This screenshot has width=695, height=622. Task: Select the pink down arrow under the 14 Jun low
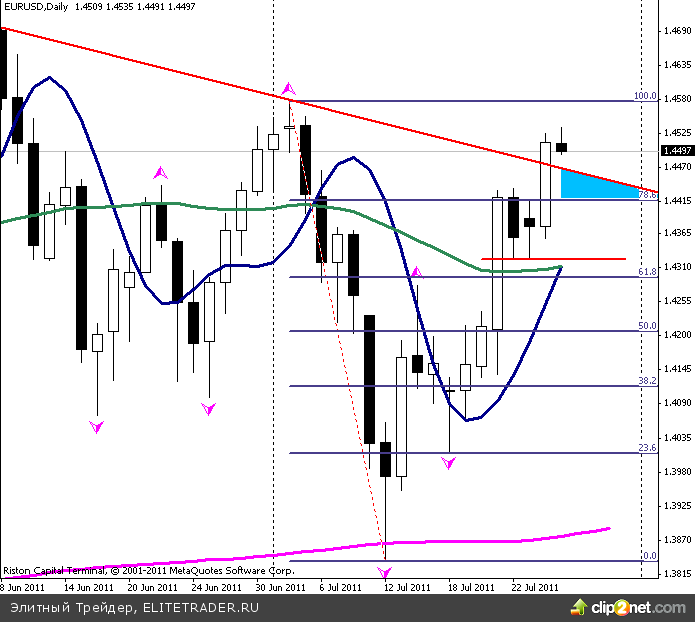[x=96, y=426]
